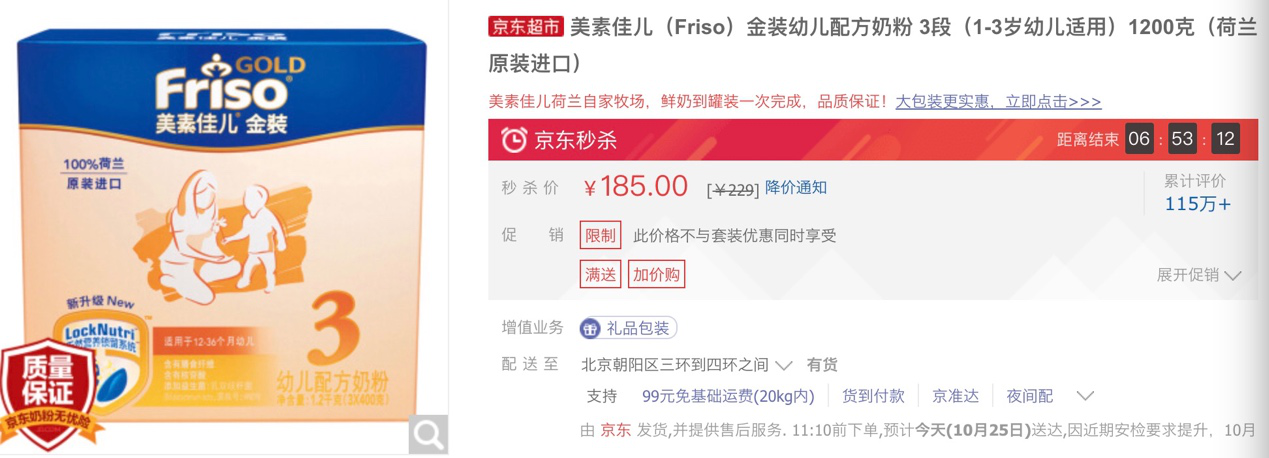
Task: Click the 降价通知 link
Action: [796, 188]
